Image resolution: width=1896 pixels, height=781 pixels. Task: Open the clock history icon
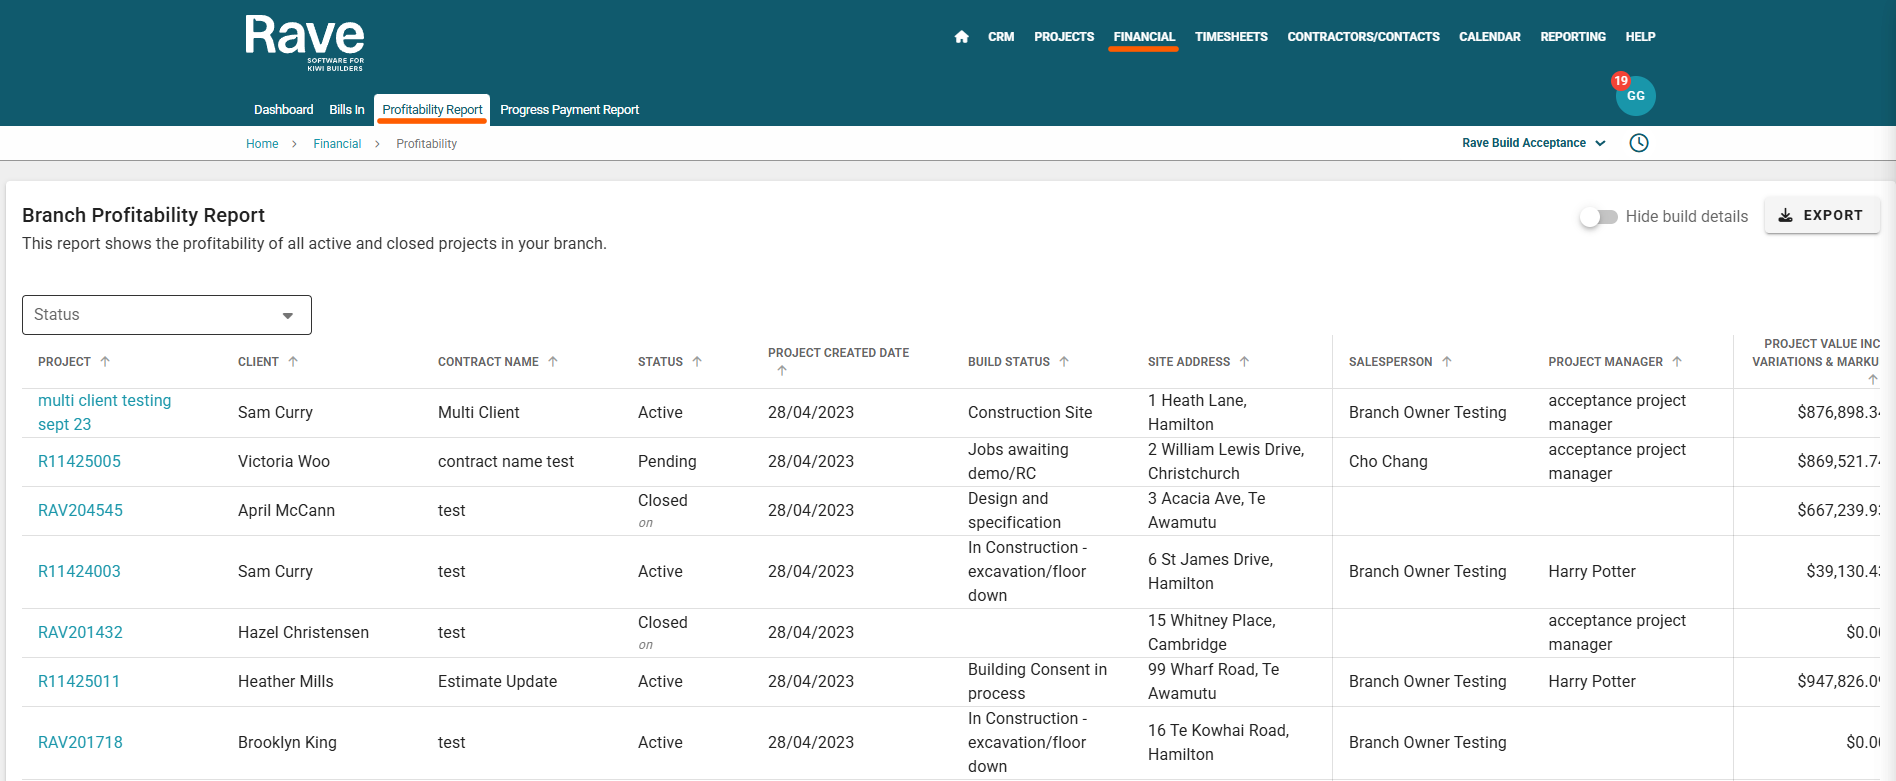click(1638, 143)
